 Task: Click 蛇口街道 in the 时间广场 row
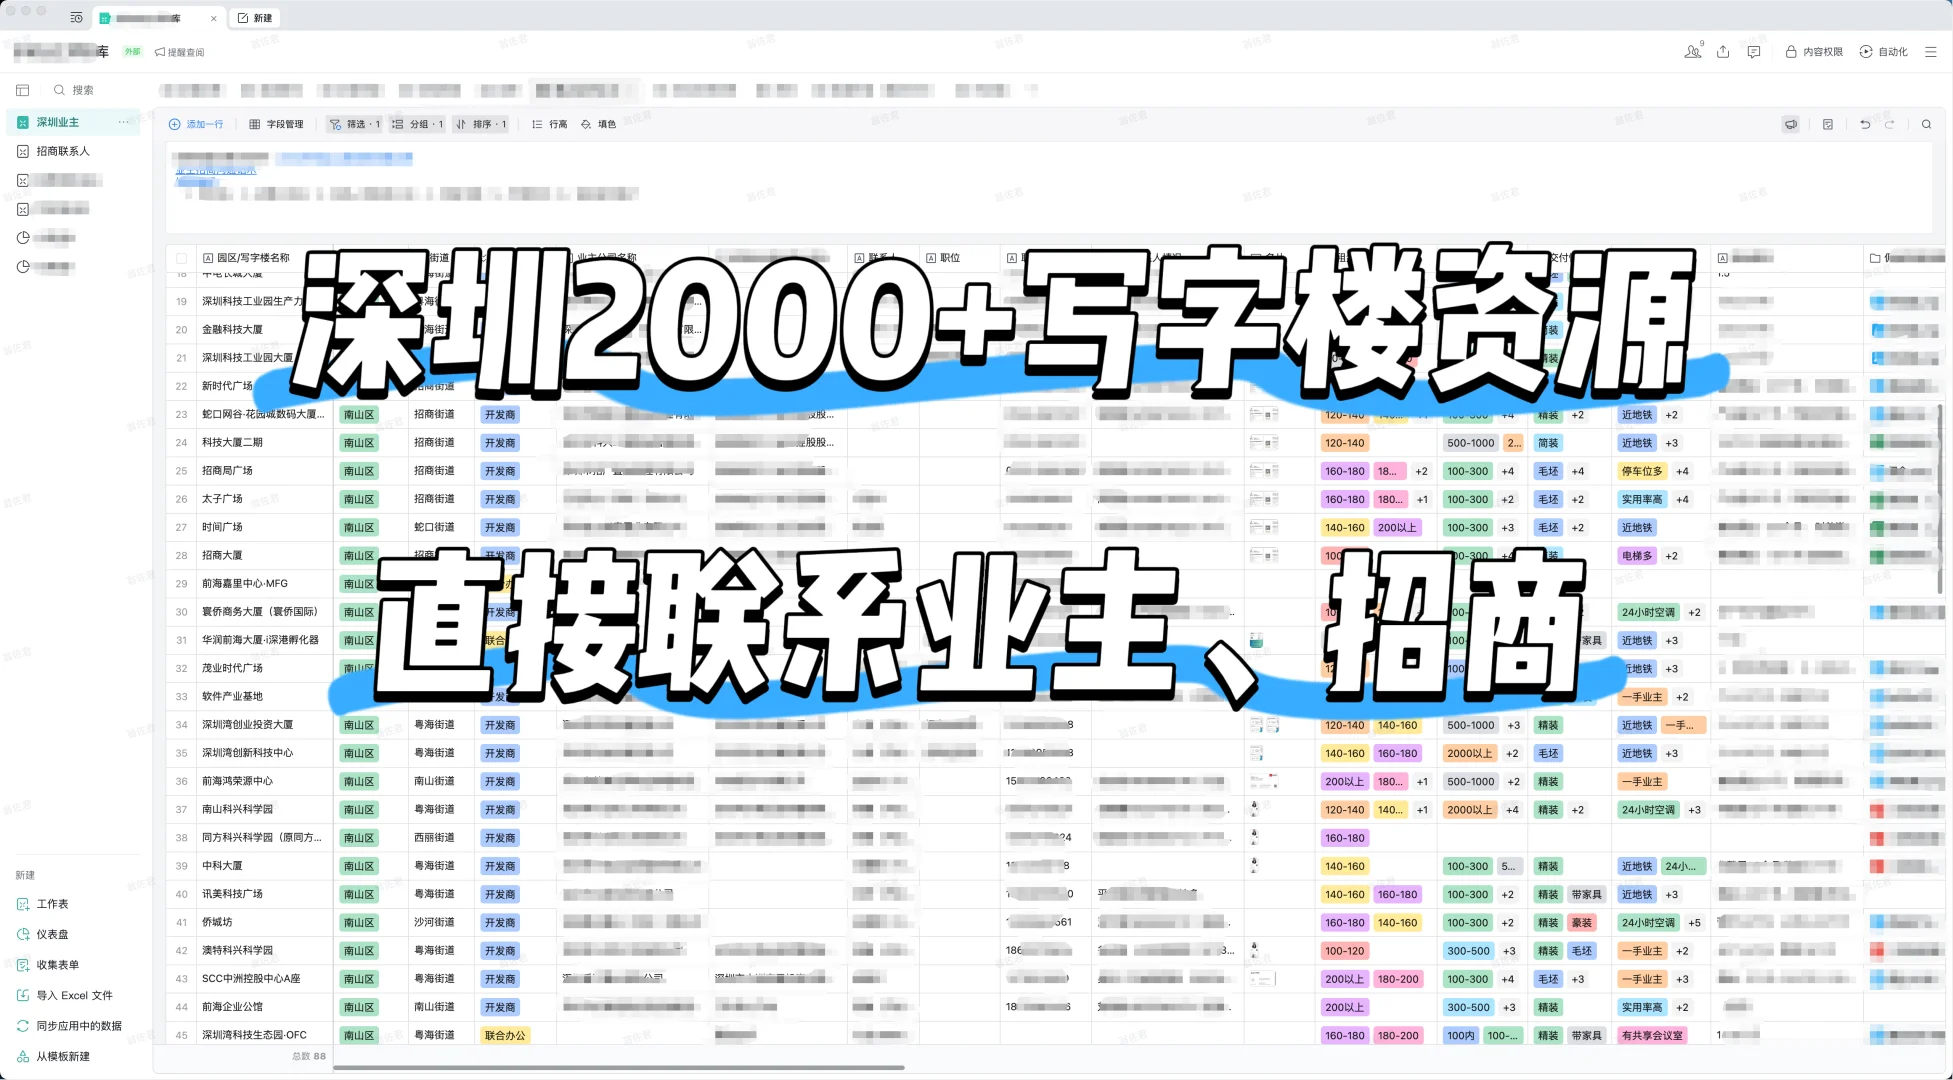point(434,527)
